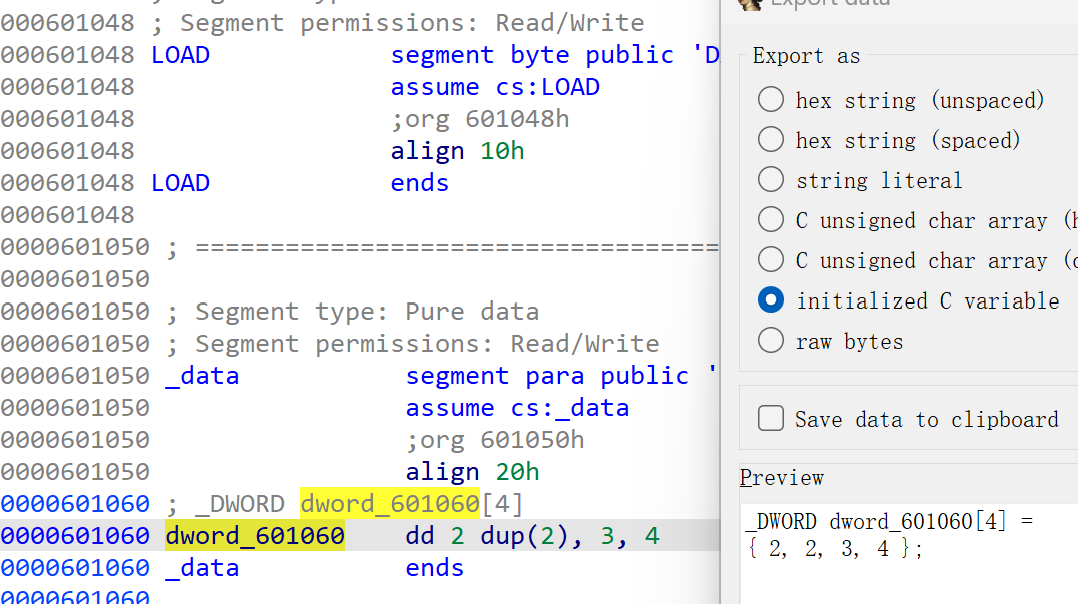
Task: Click inside the Preview text area
Action: (900, 570)
